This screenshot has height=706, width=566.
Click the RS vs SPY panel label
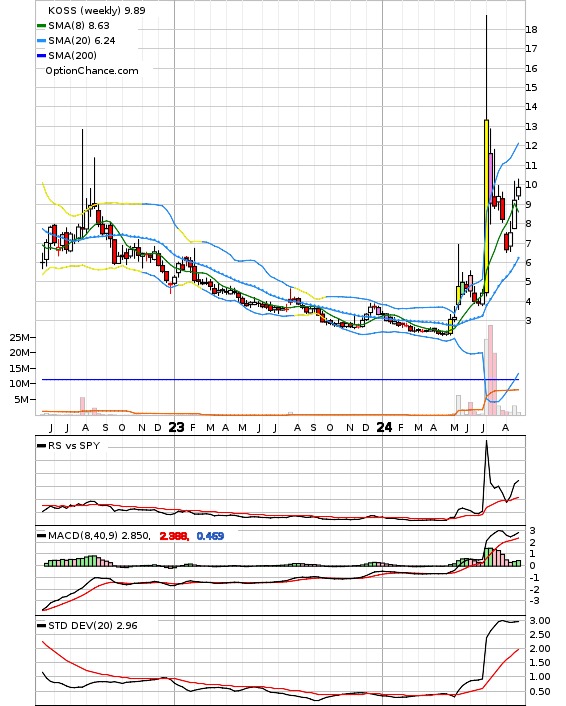coord(74,446)
